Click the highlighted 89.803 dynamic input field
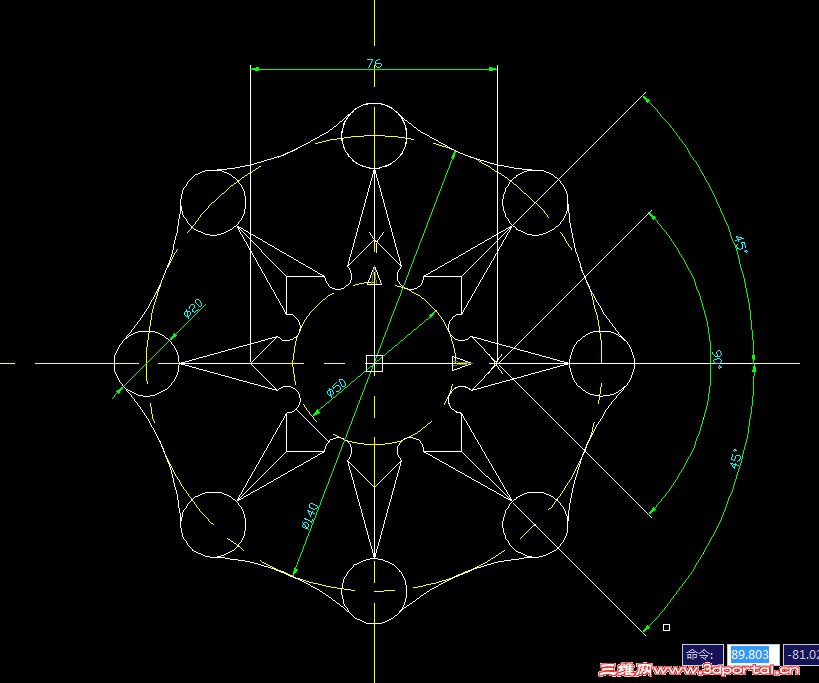Screen dimensions: 819x683 point(753,654)
